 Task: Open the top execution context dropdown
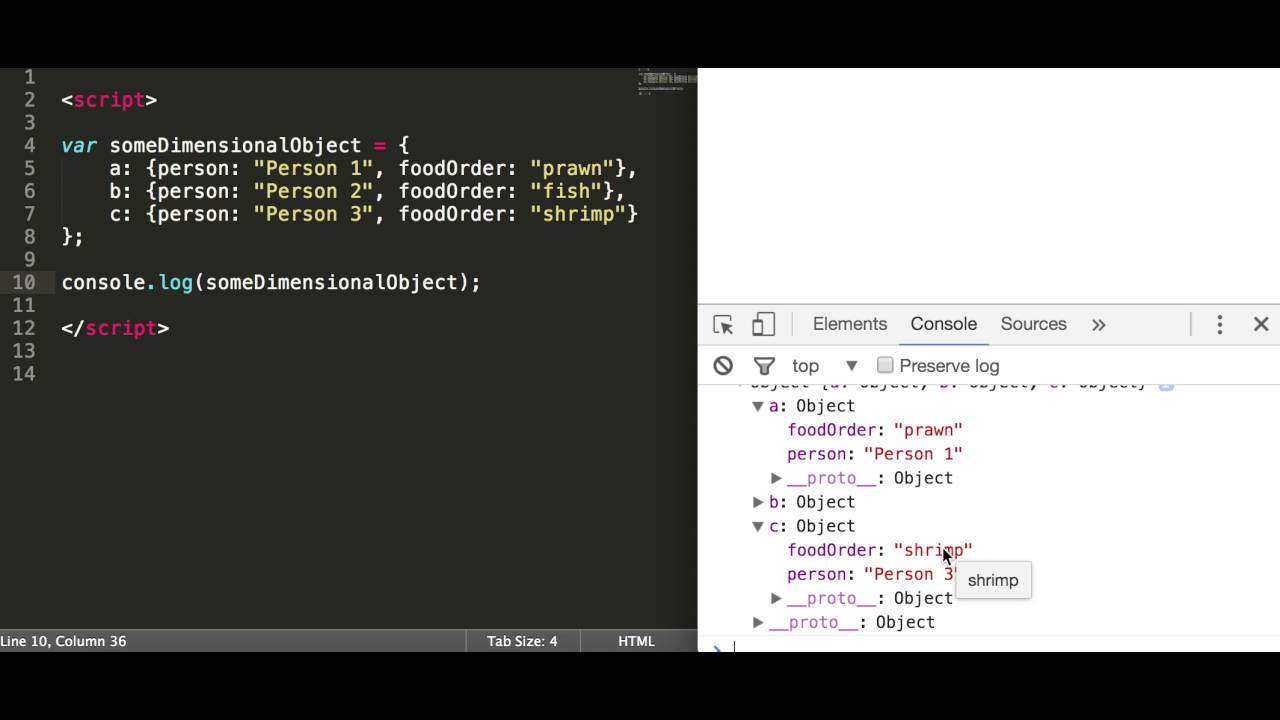825,366
